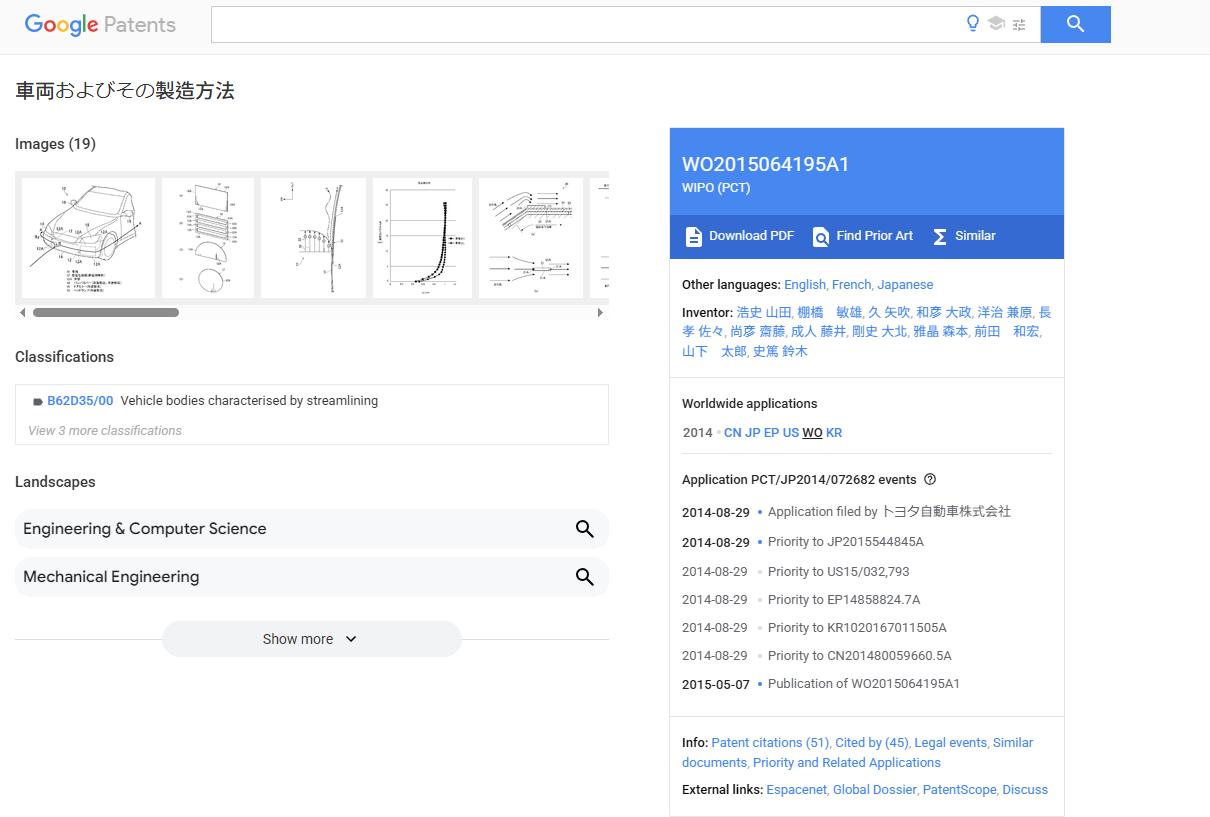Open the graph curve figure thumbnail

(422, 238)
